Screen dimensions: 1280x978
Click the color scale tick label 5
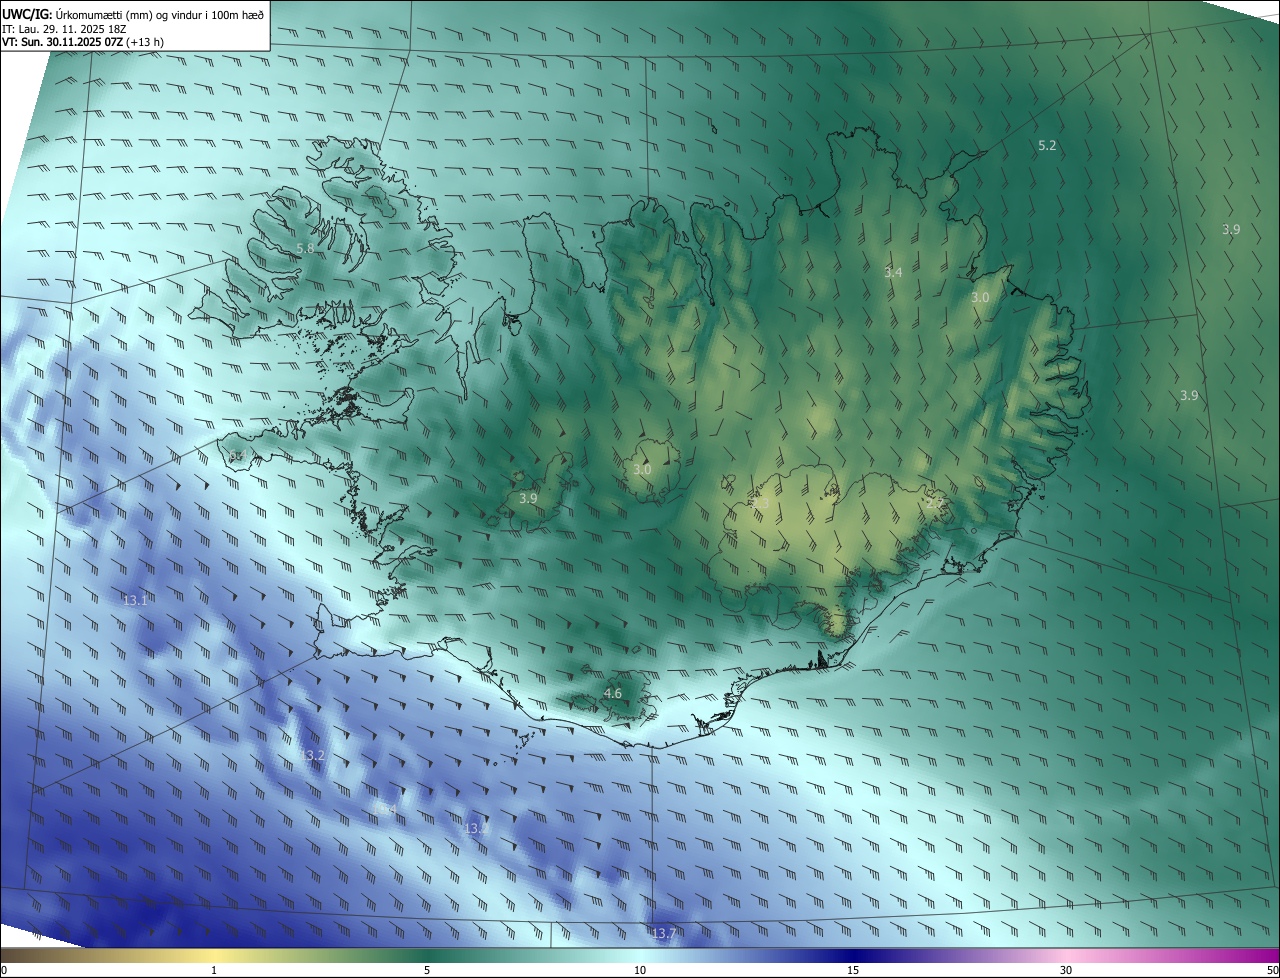coord(427,970)
